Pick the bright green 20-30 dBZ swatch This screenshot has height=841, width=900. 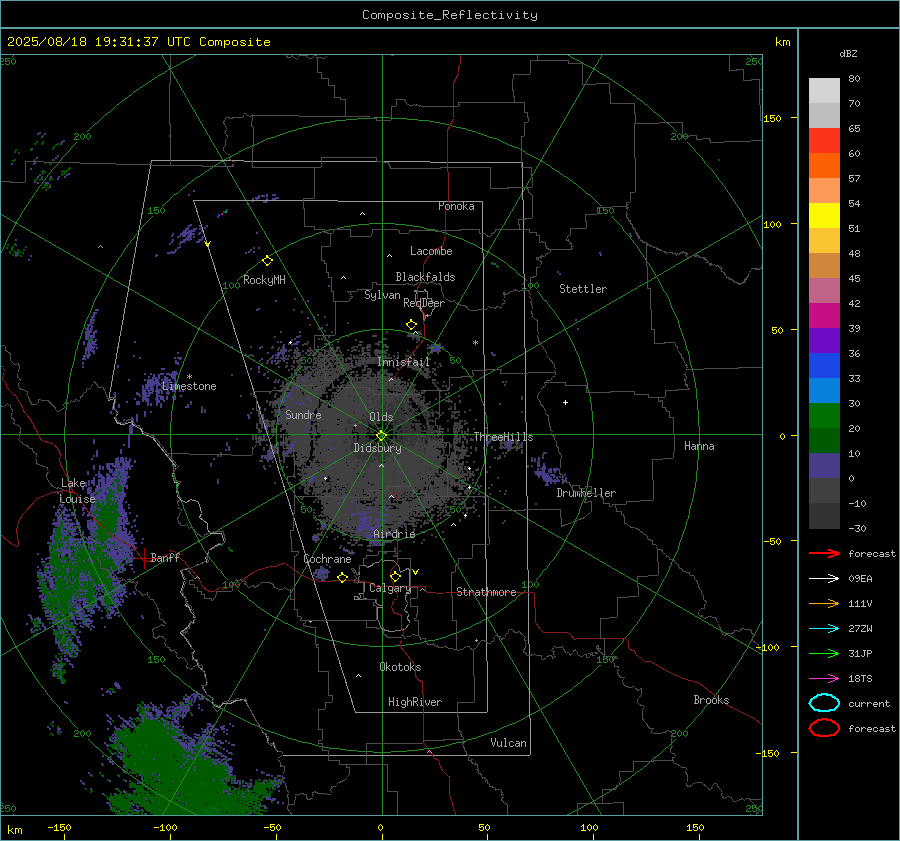click(824, 416)
